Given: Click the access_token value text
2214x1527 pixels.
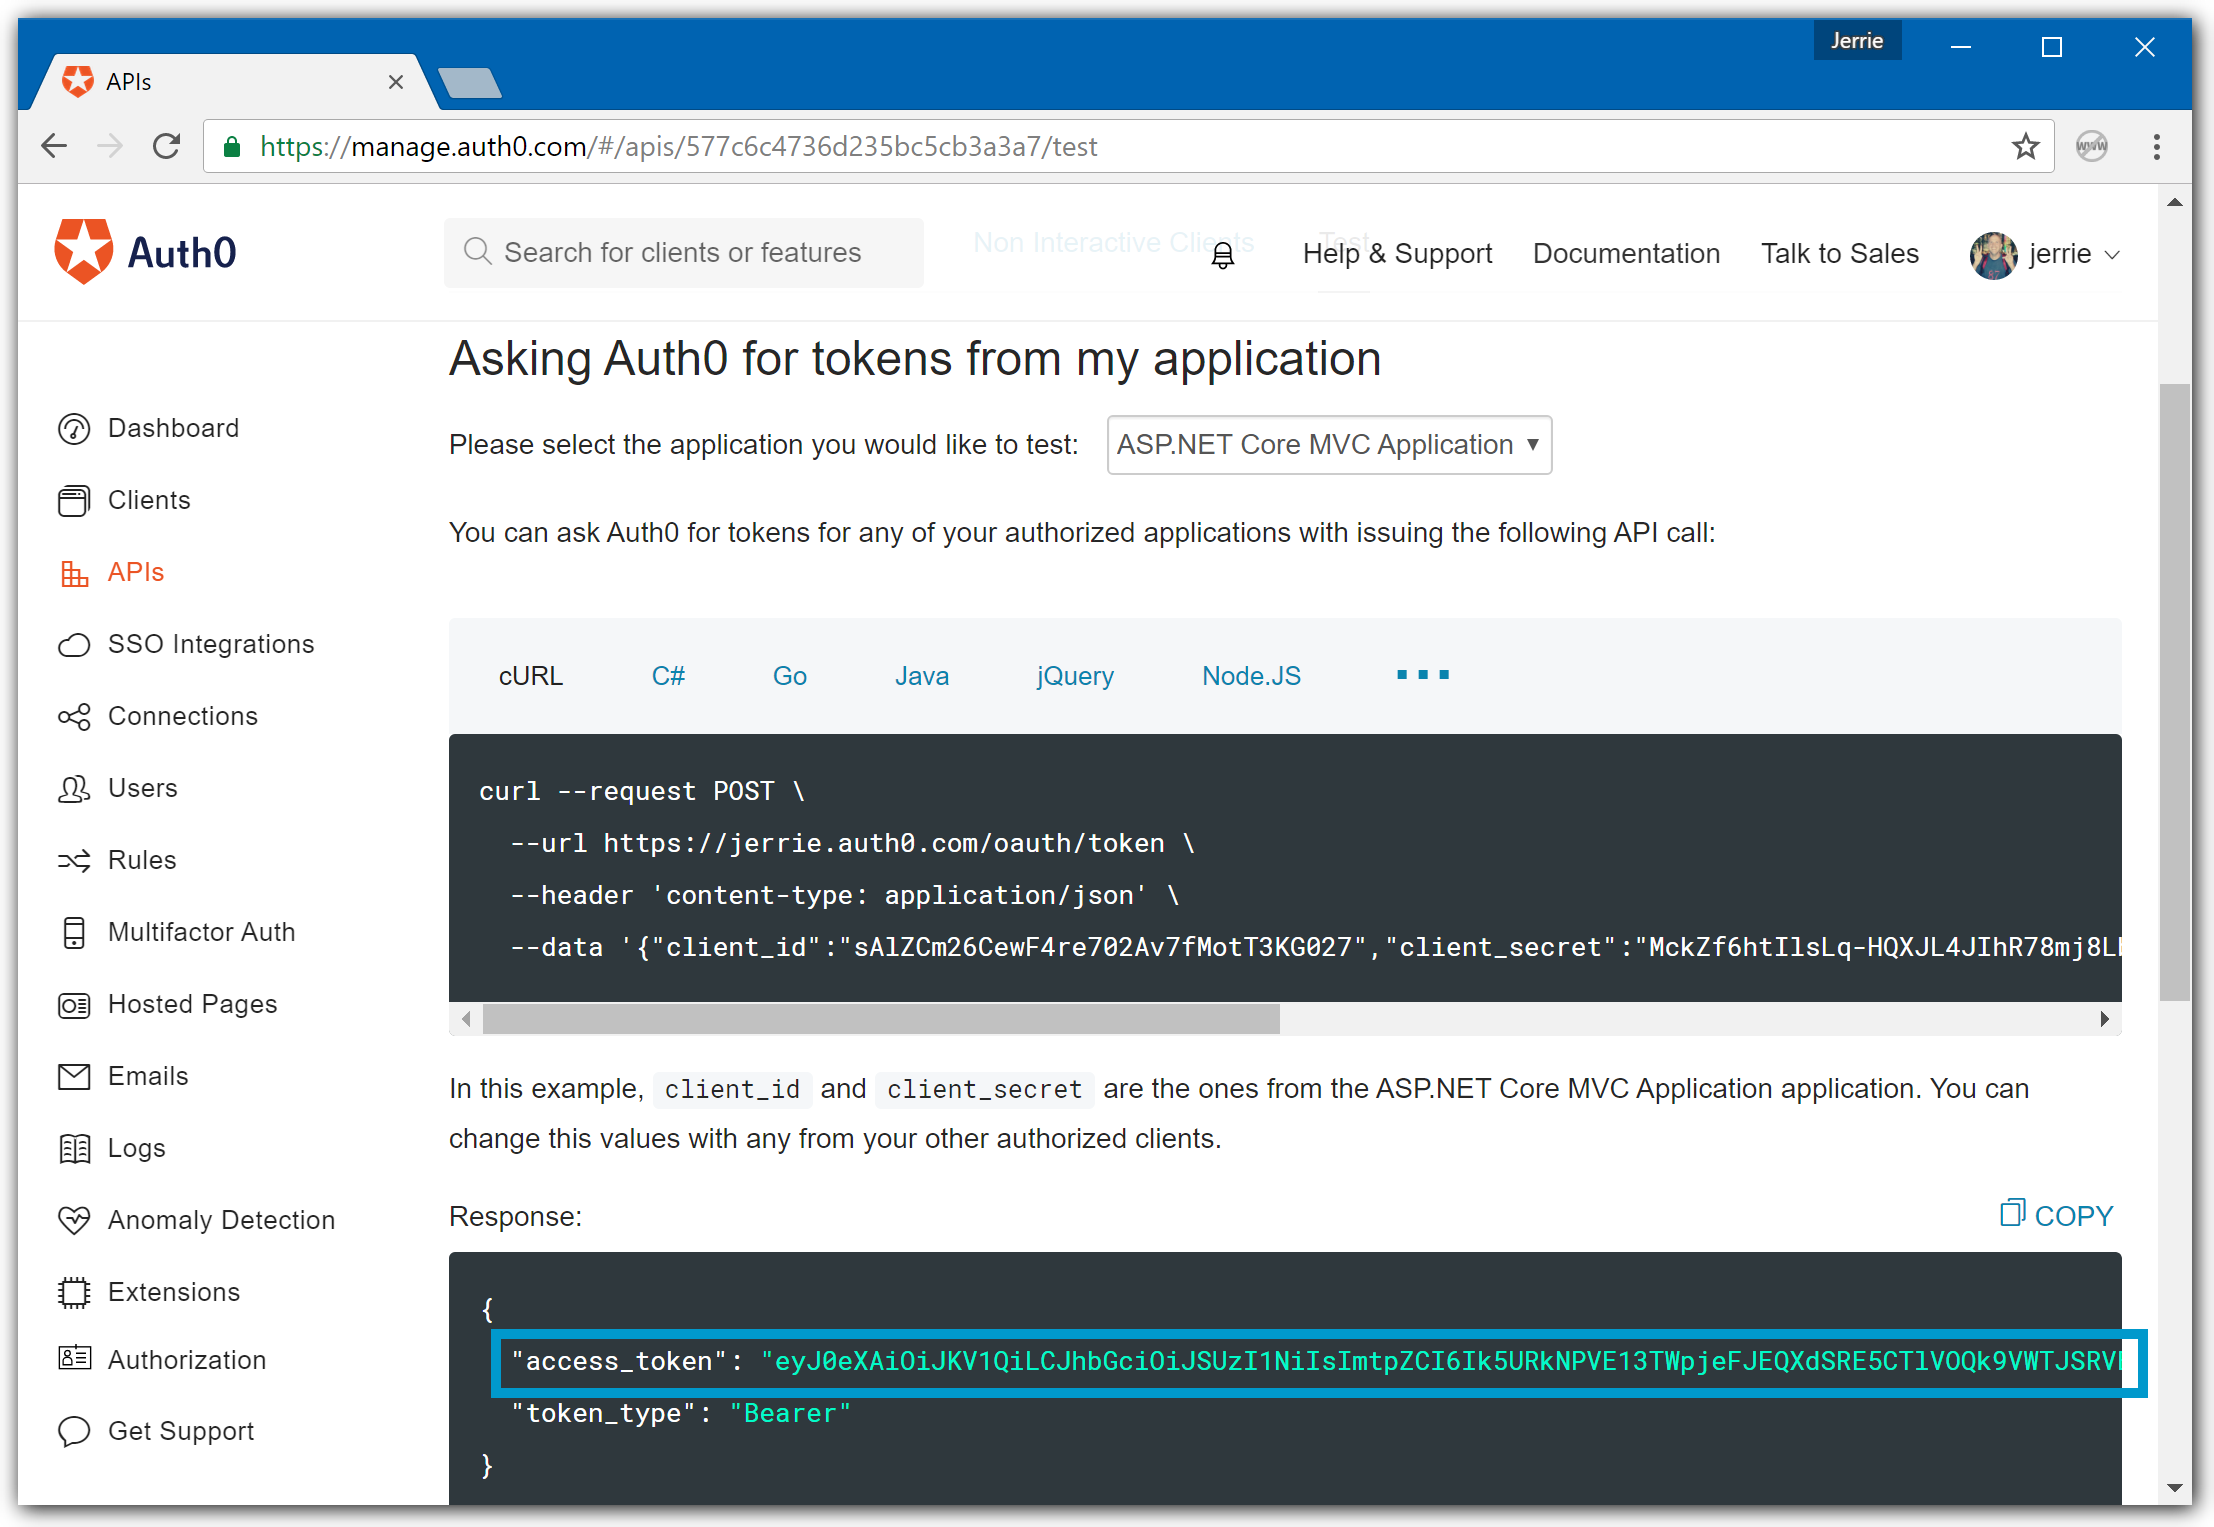Looking at the screenshot, I should tap(1440, 1361).
